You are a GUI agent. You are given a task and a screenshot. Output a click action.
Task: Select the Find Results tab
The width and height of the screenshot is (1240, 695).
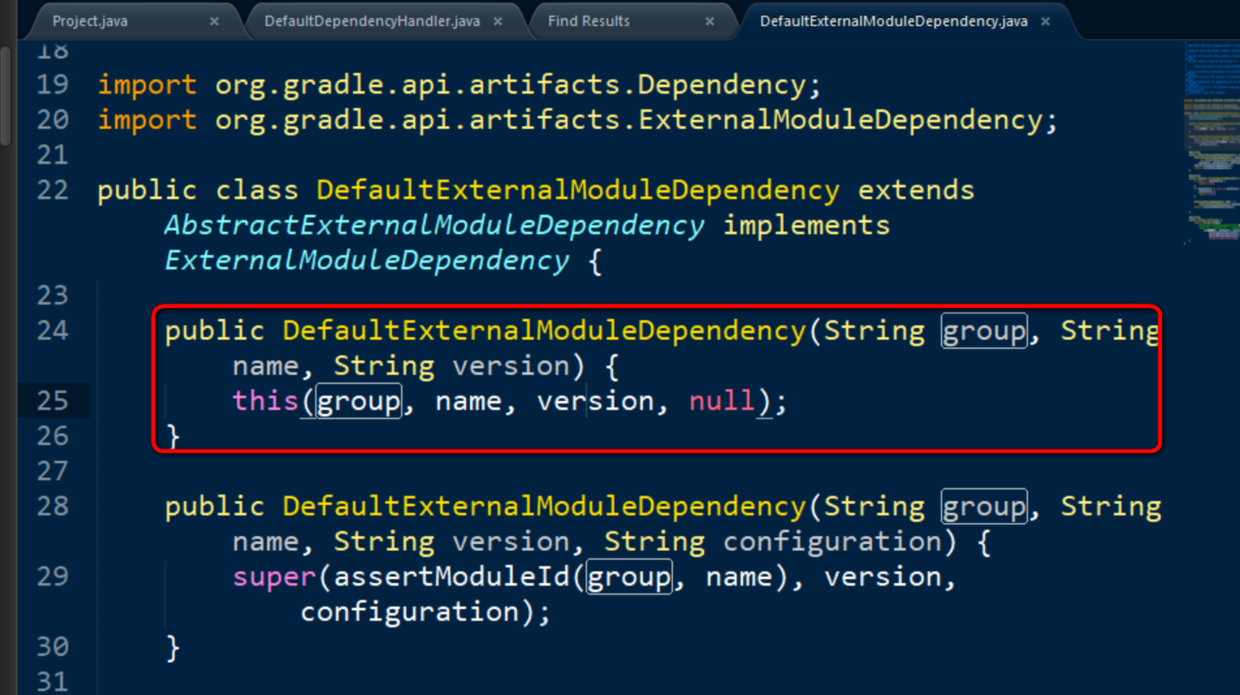pyautogui.click(x=590, y=20)
